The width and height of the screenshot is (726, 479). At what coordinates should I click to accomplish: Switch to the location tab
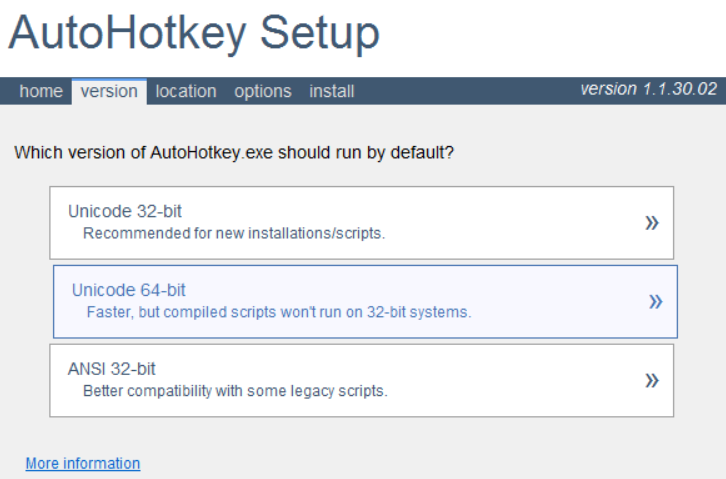point(186,91)
